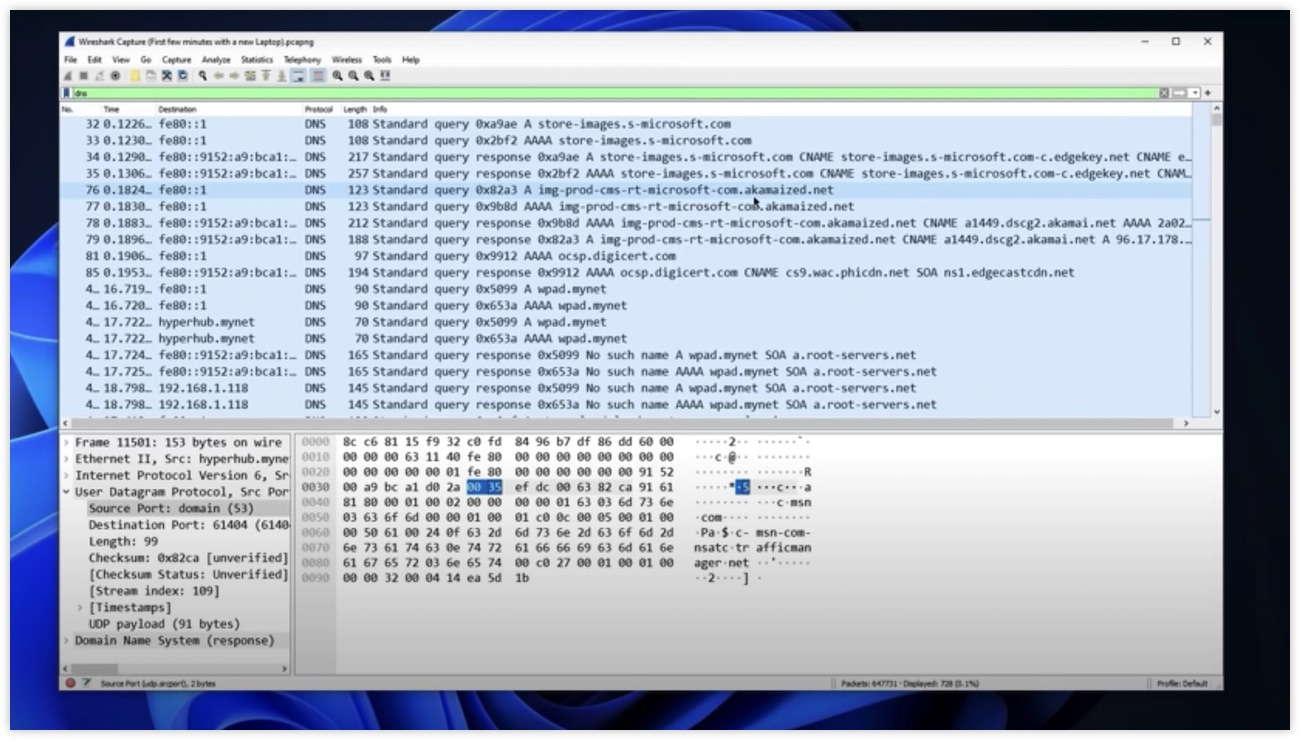
Task: Click the open capture file folder icon
Action: pos(134,76)
